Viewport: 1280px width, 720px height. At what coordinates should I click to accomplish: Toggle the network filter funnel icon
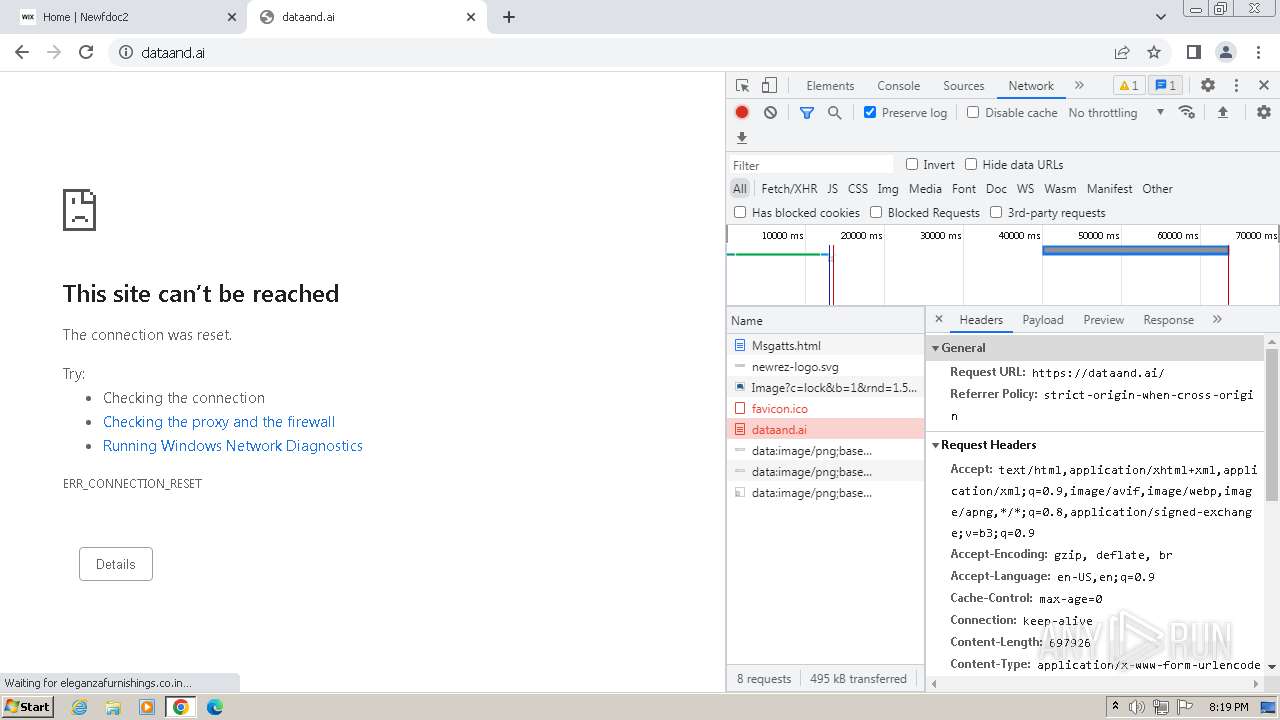point(807,113)
